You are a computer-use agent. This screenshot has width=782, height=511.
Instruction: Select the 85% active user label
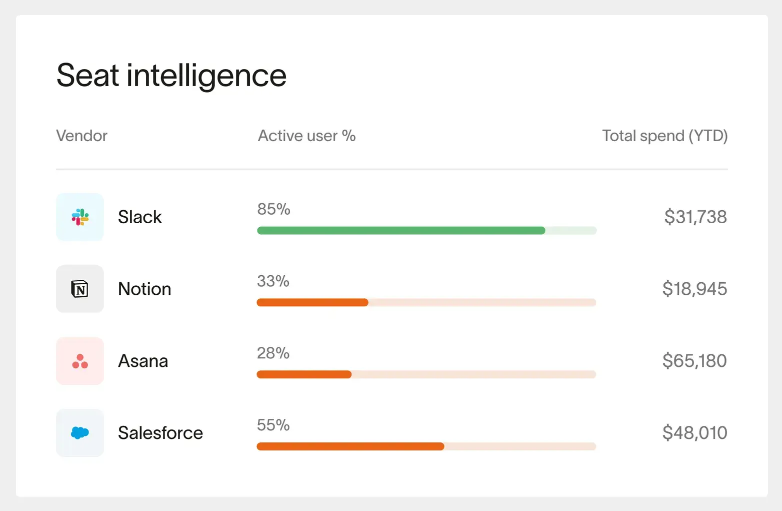pos(274,209)
